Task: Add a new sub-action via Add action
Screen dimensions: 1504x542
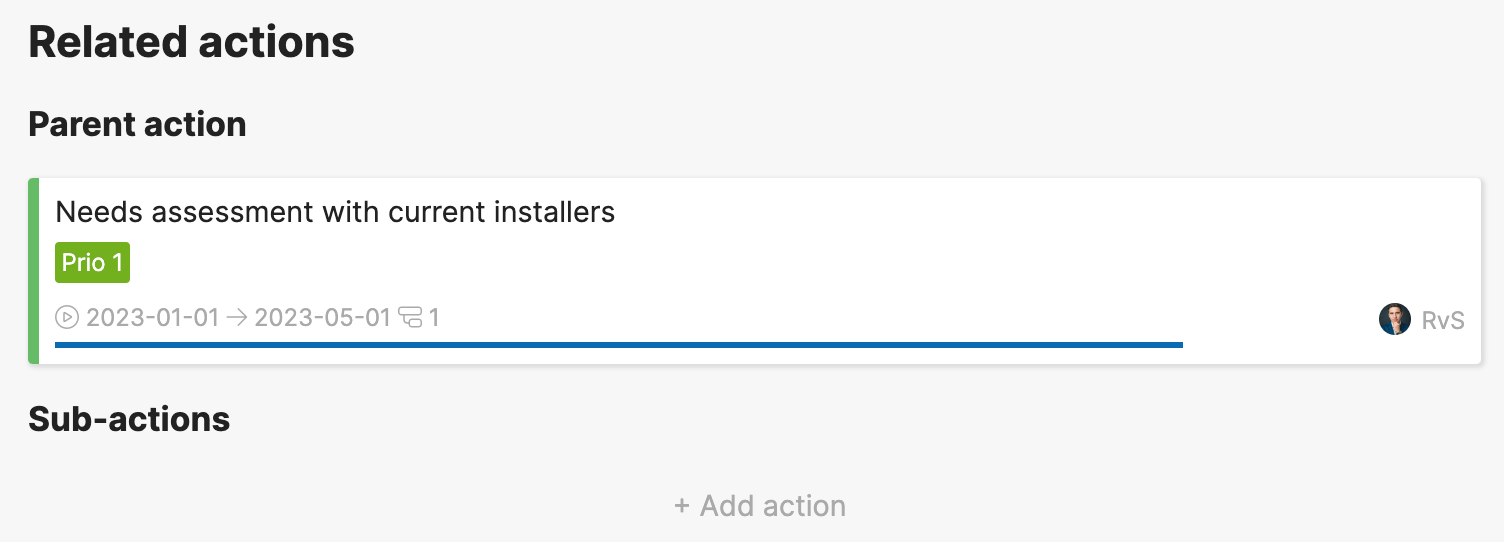Action: point(760,506)
